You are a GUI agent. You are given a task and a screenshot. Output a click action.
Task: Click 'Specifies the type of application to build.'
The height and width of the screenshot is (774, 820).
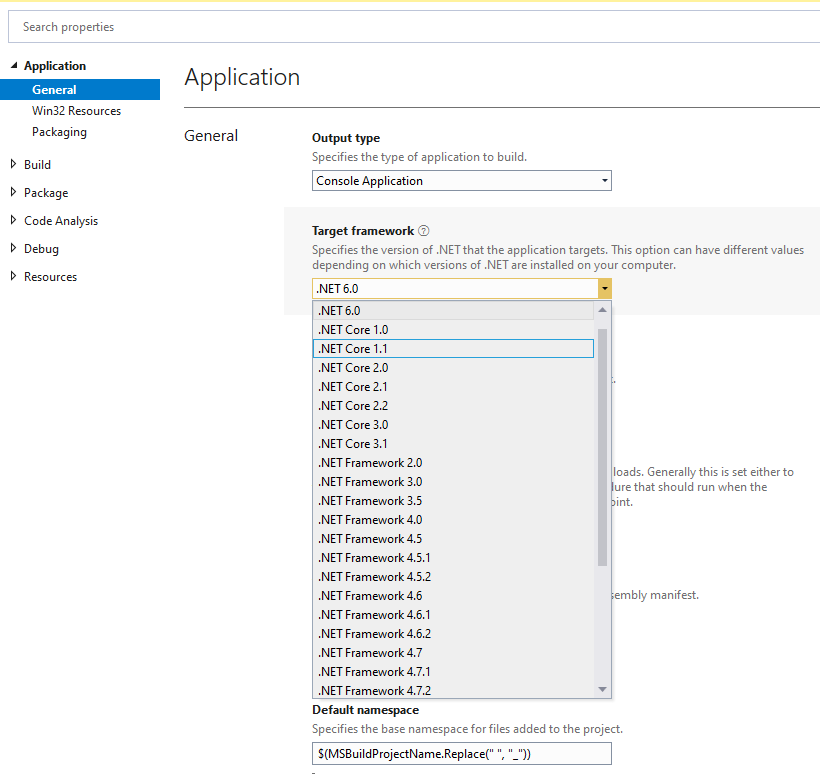coord(419,157)
